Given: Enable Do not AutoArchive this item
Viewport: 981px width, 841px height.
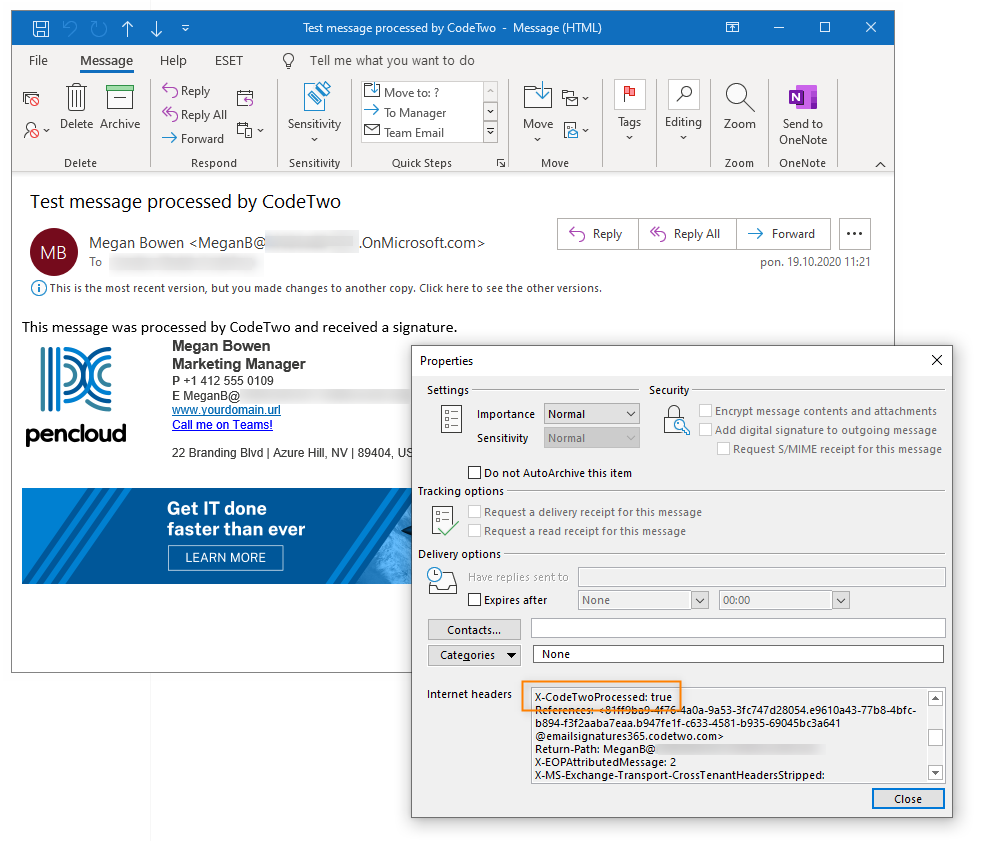Looking at the screenshot, I should pos(475,472).
